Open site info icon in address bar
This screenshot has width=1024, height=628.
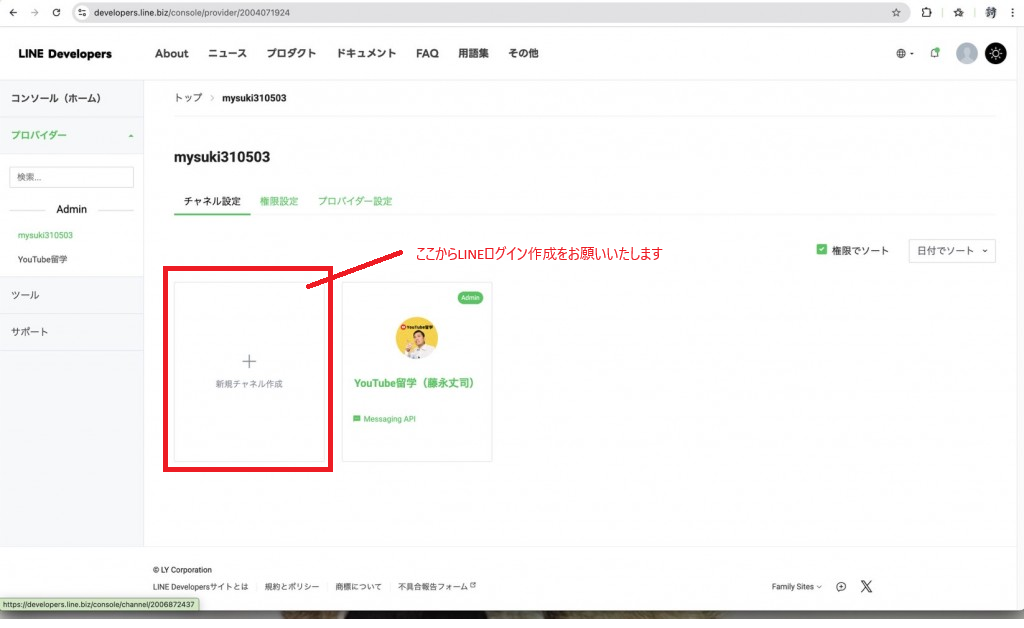(82, 12)
